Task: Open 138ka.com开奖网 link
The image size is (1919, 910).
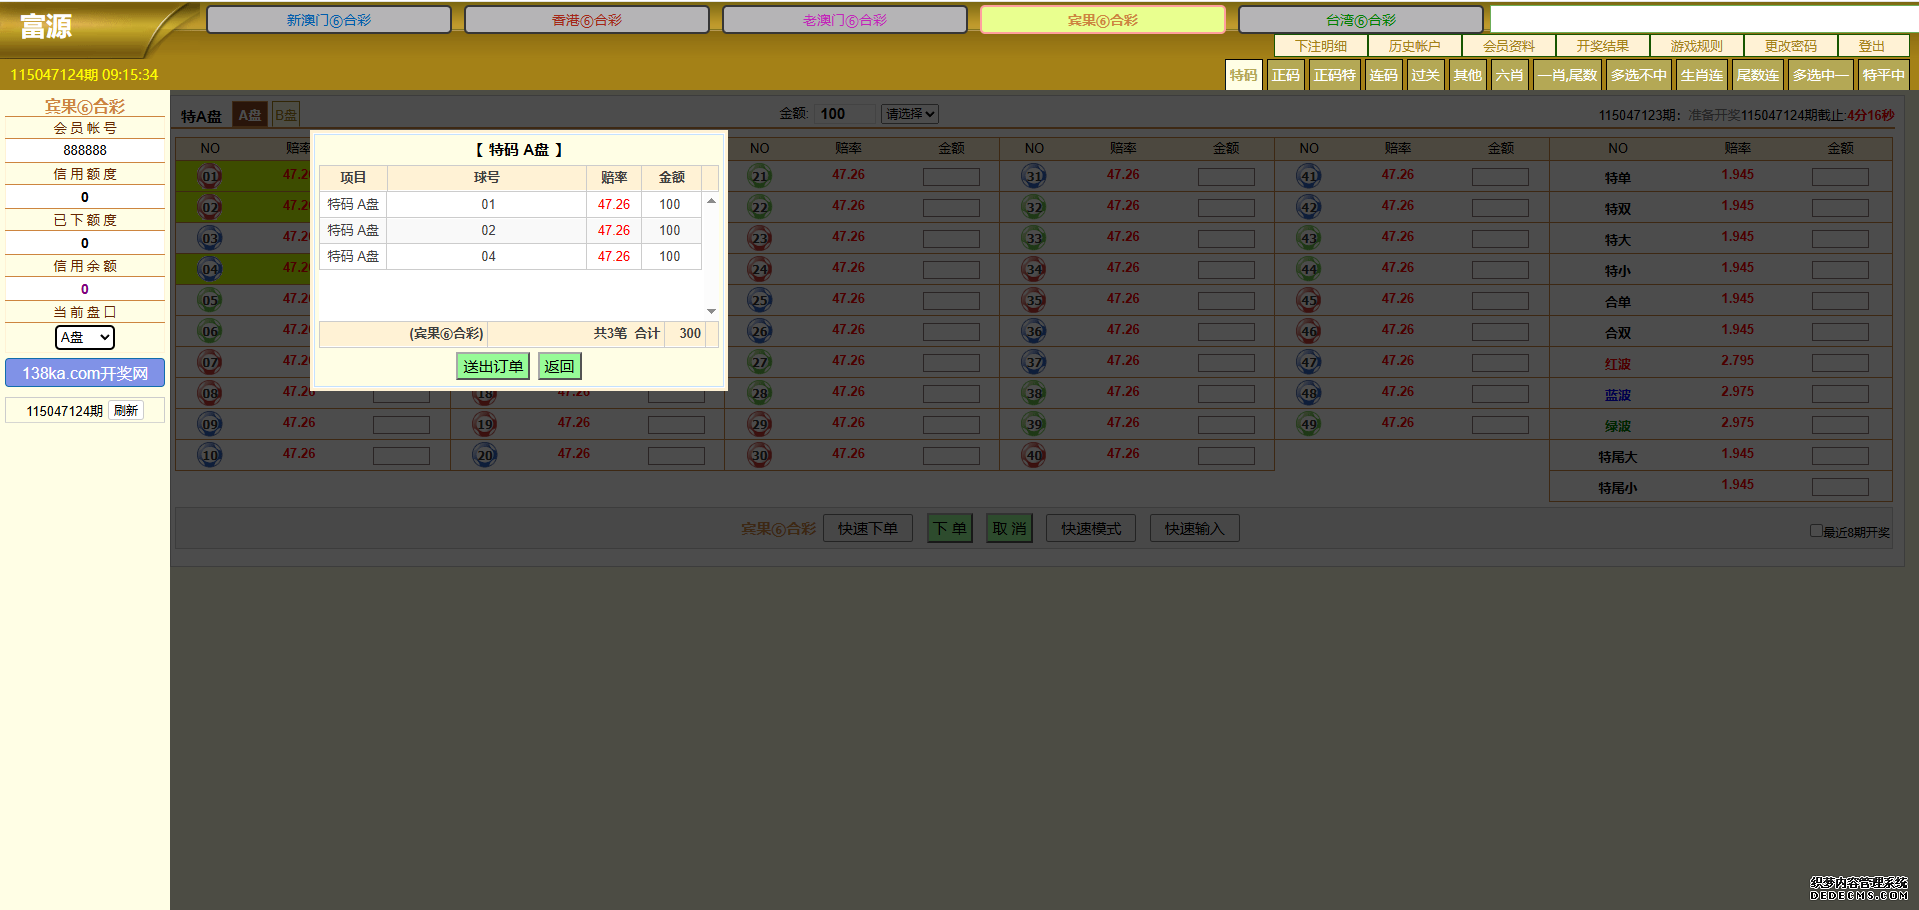Action: [x=85, y=373]
